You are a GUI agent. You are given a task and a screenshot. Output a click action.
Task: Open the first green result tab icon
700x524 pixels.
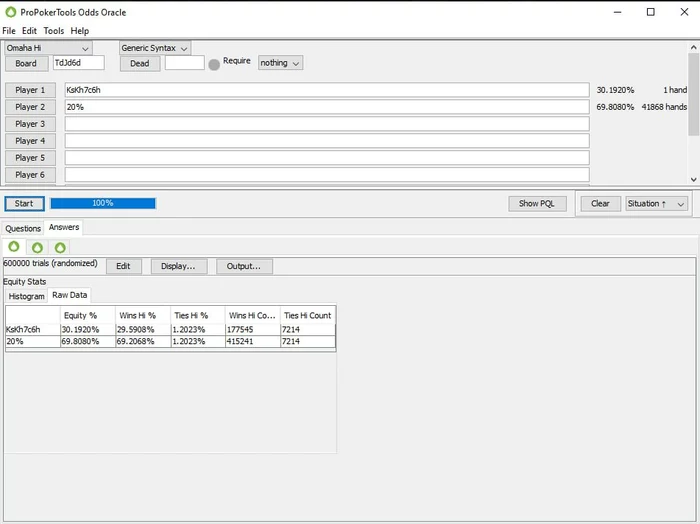click(x=14, y=247)
